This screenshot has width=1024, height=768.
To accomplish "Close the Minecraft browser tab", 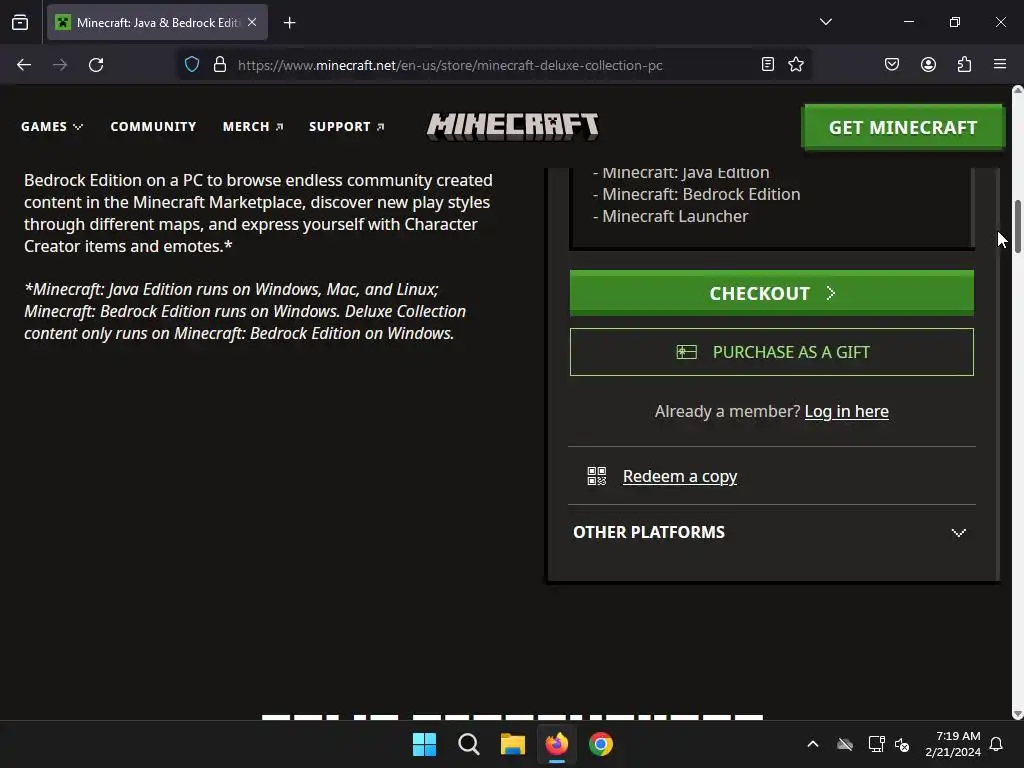I will pyautogui.click(x=252, y=22).
